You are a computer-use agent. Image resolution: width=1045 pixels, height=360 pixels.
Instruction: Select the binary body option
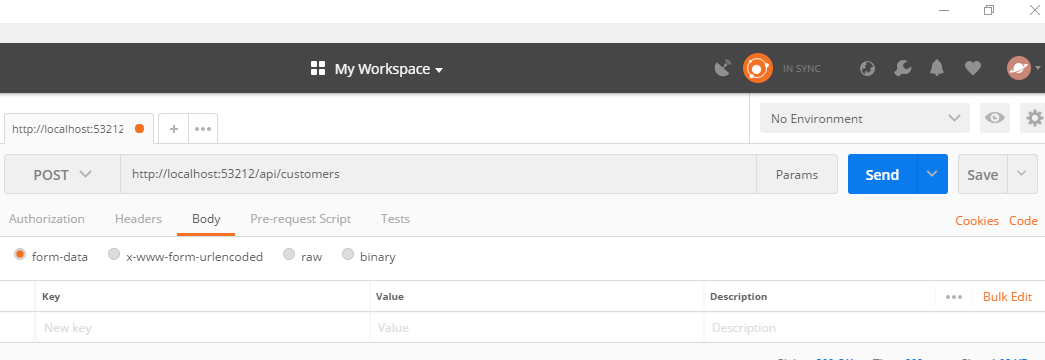[369, 256]
